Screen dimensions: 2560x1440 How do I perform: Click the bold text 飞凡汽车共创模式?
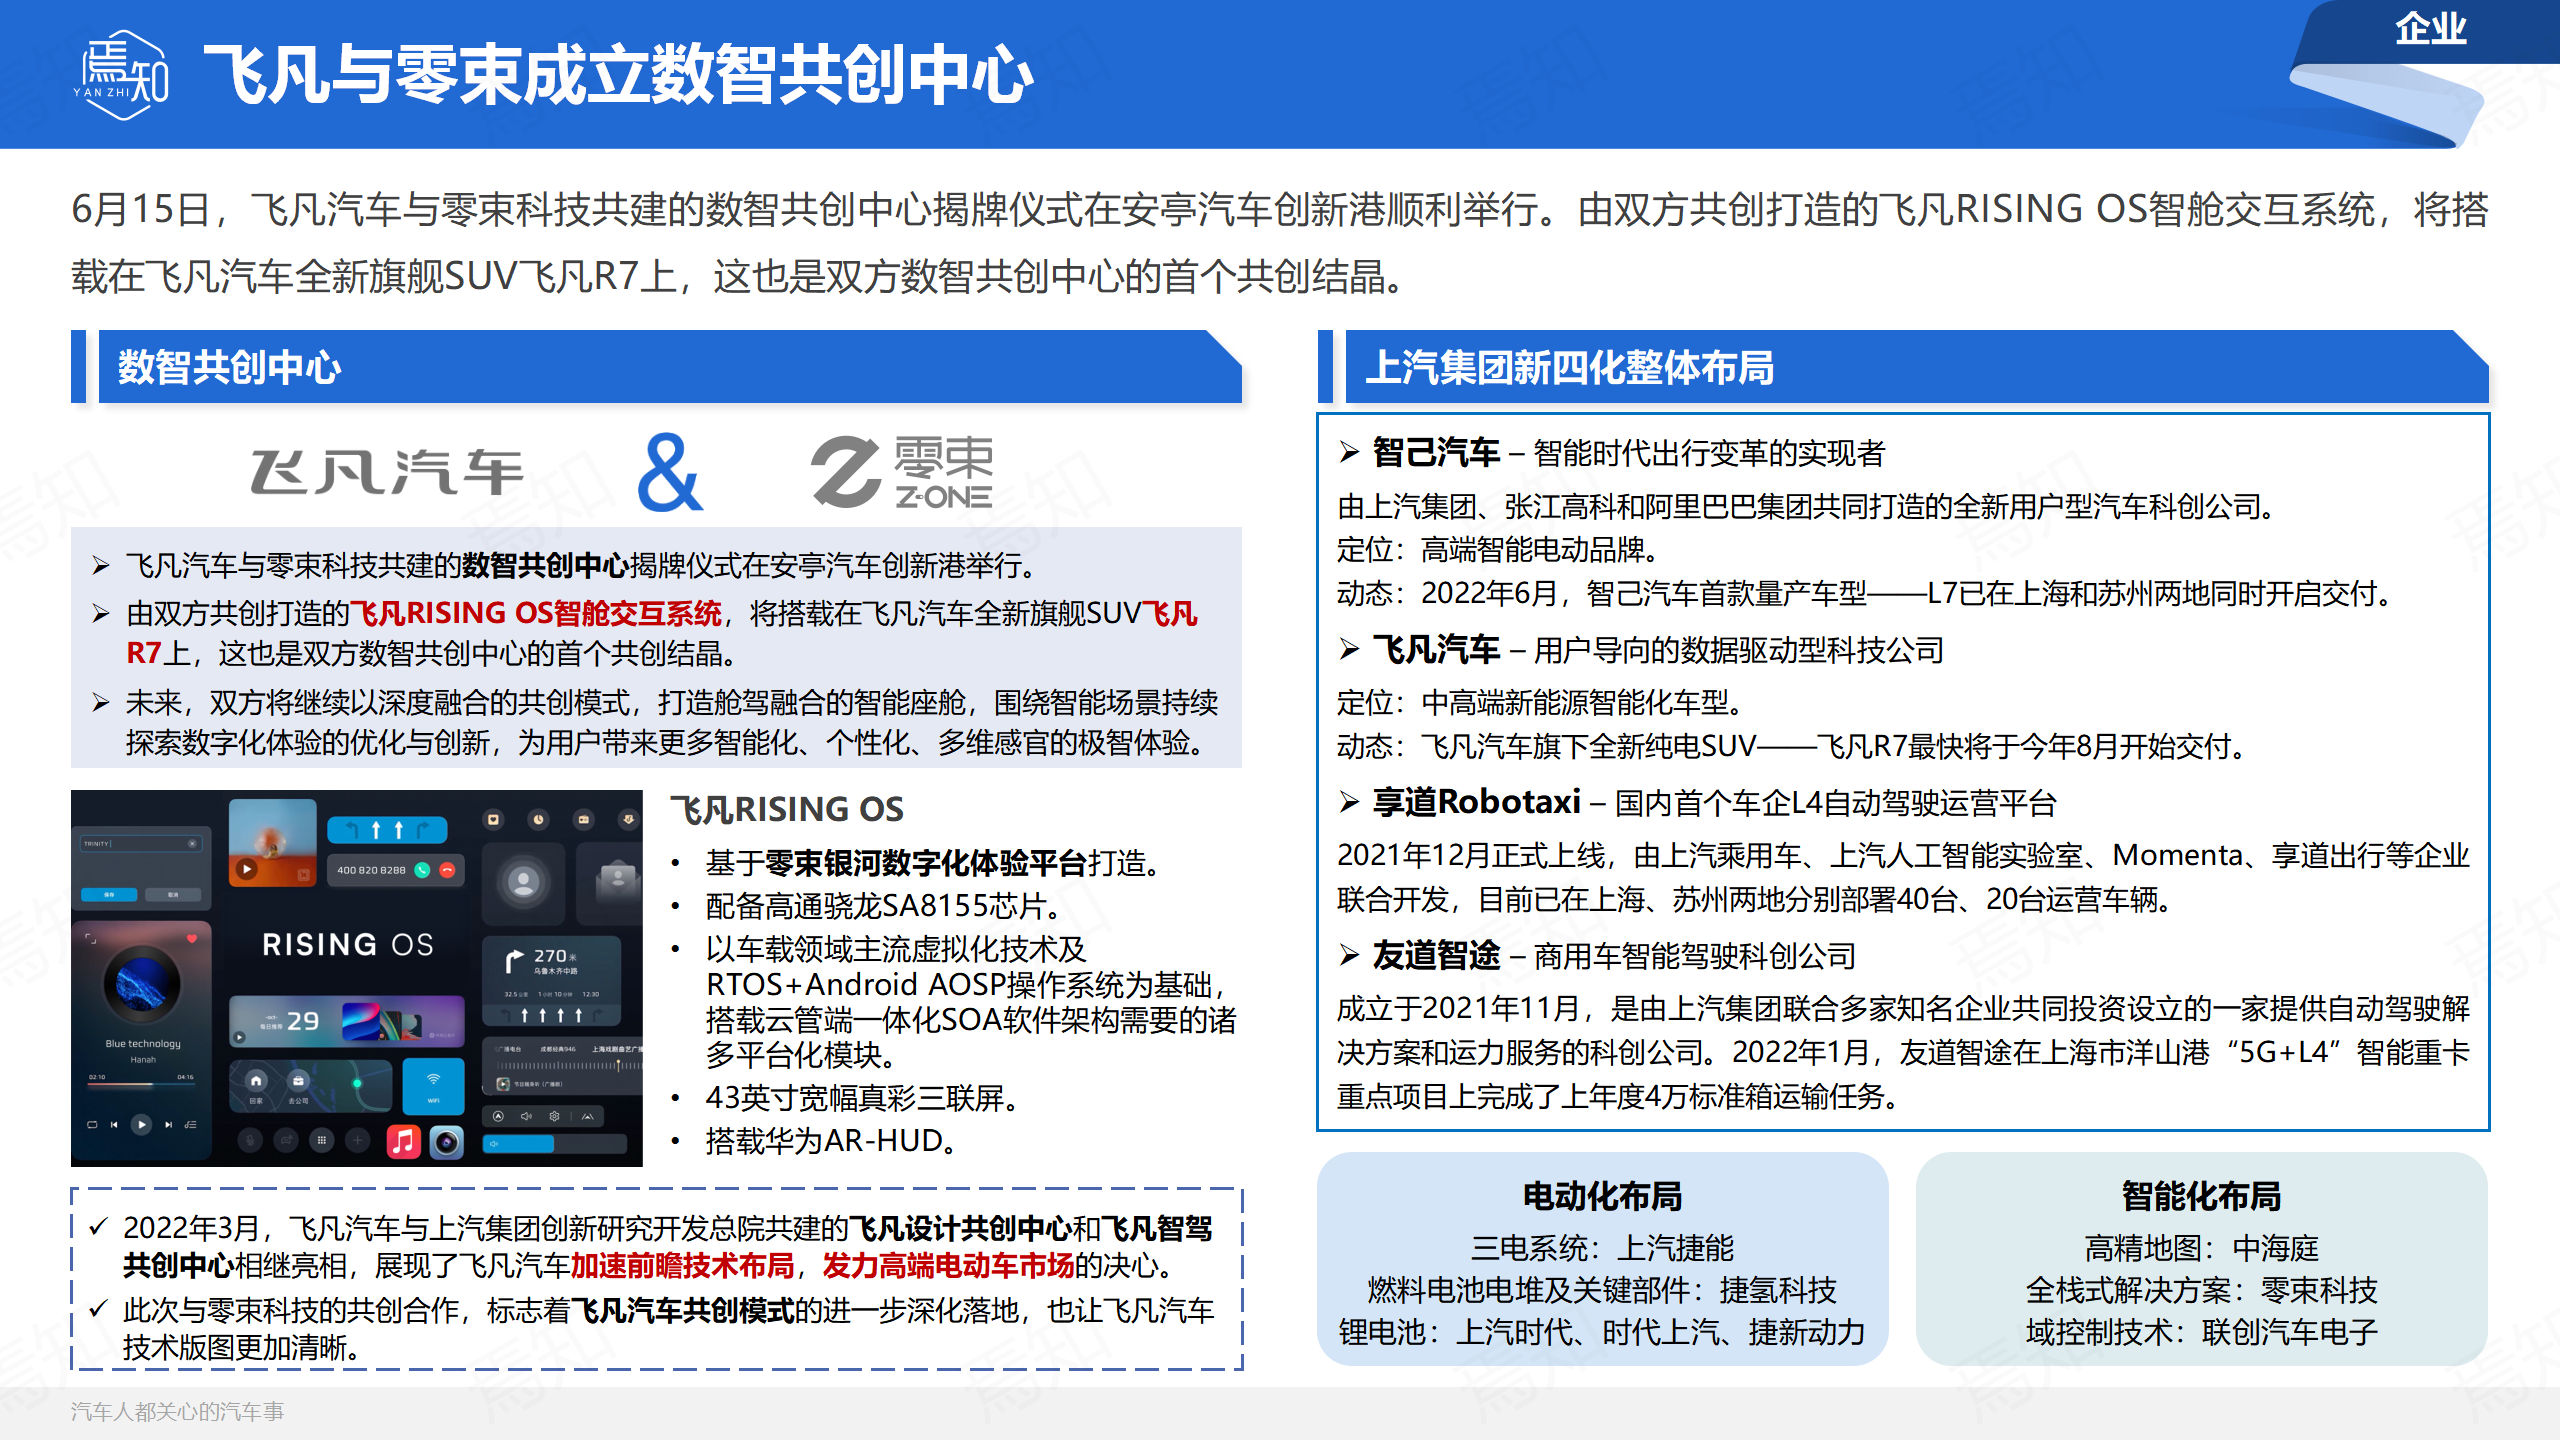click(x=682, y=1310)
